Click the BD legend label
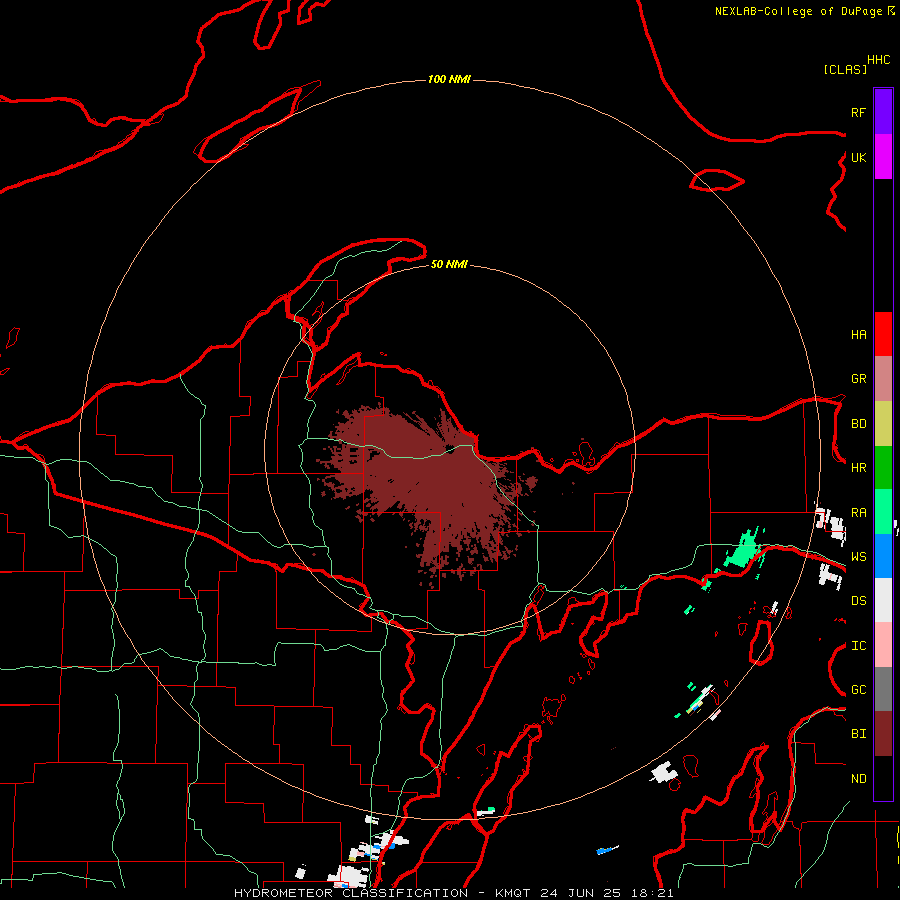 click(858, 424)
